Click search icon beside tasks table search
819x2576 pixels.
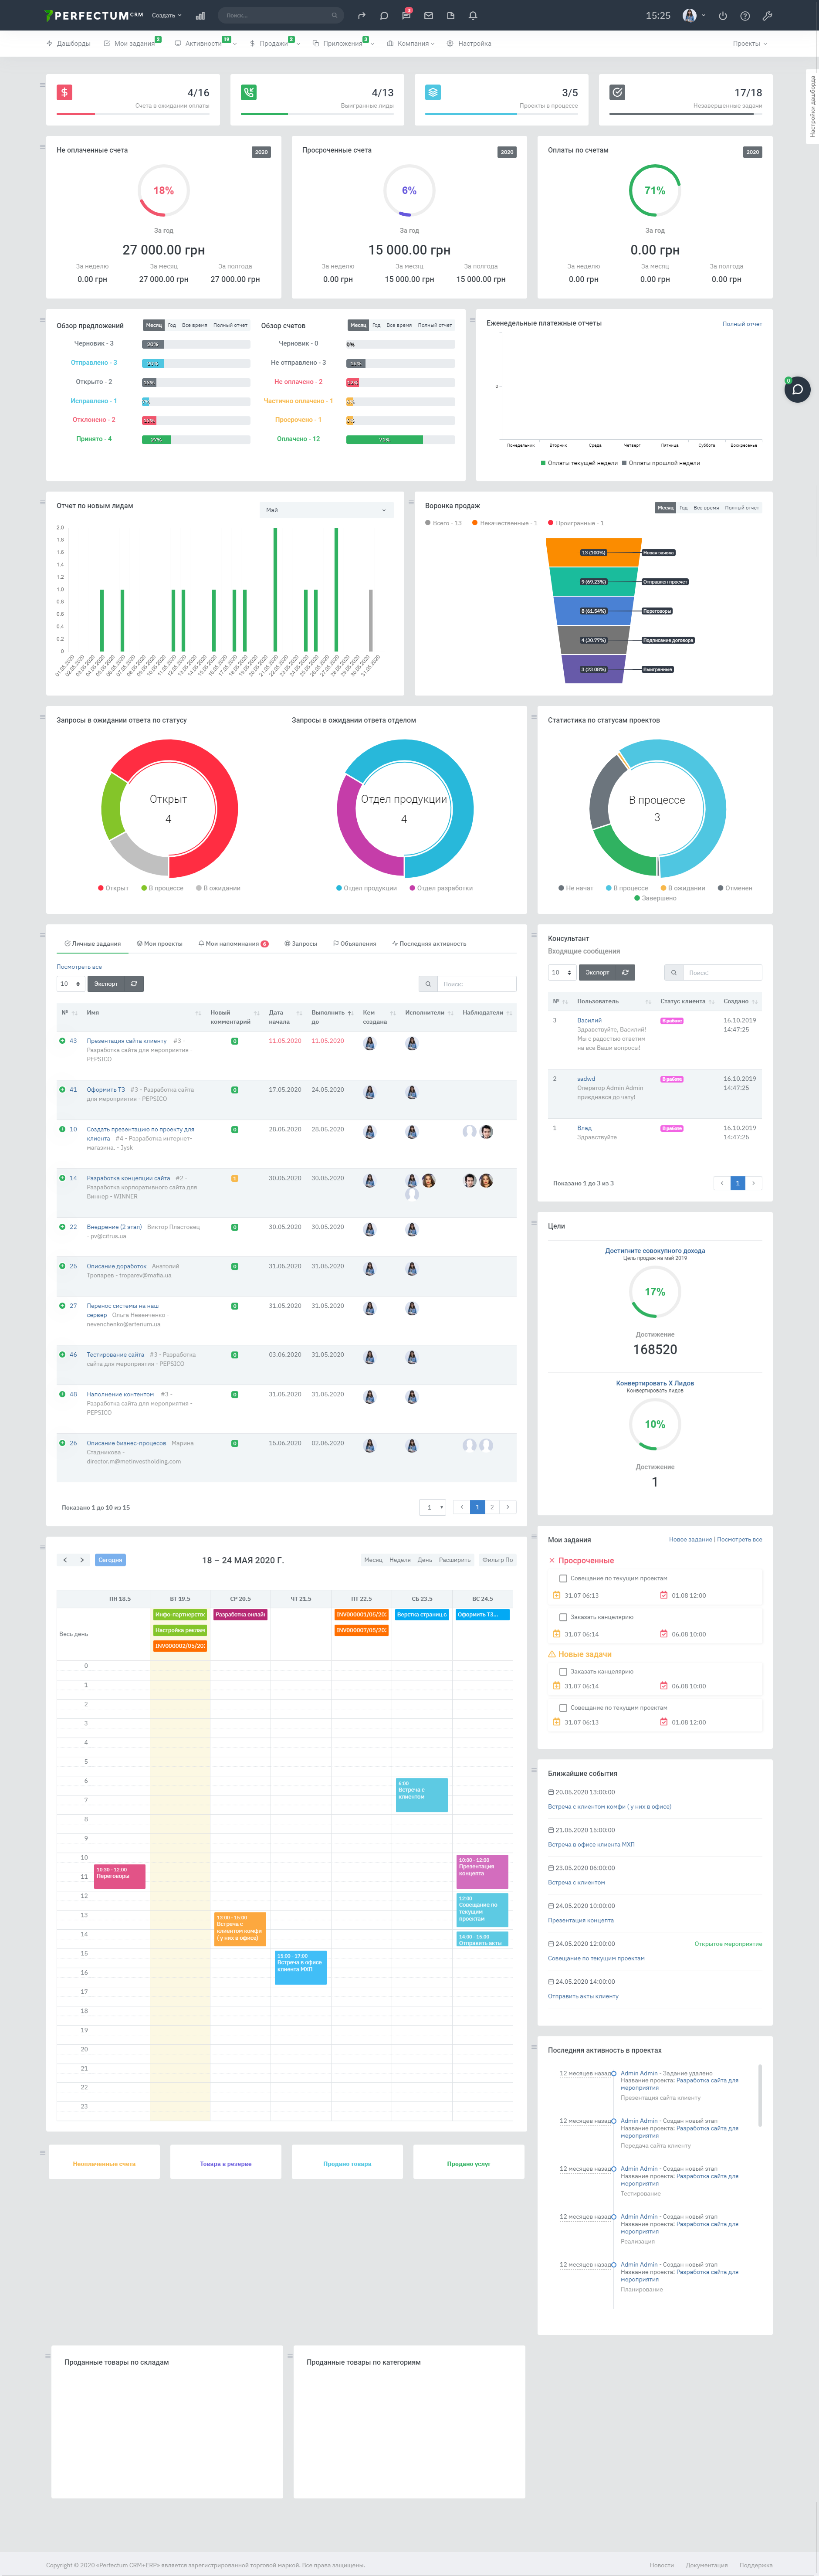428,984
